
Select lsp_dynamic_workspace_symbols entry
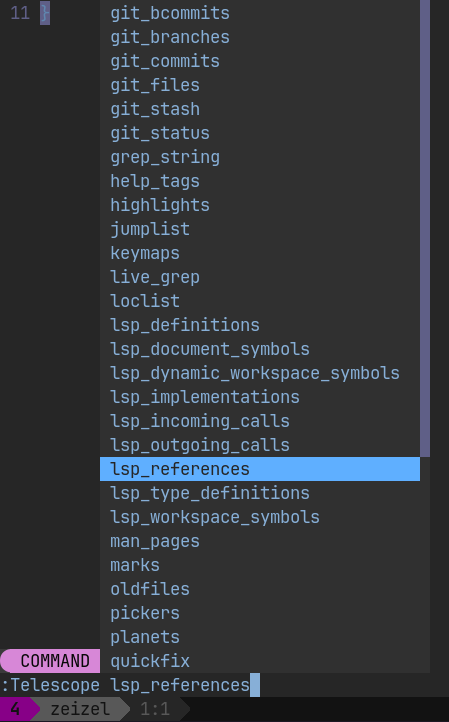click(260, 373)
